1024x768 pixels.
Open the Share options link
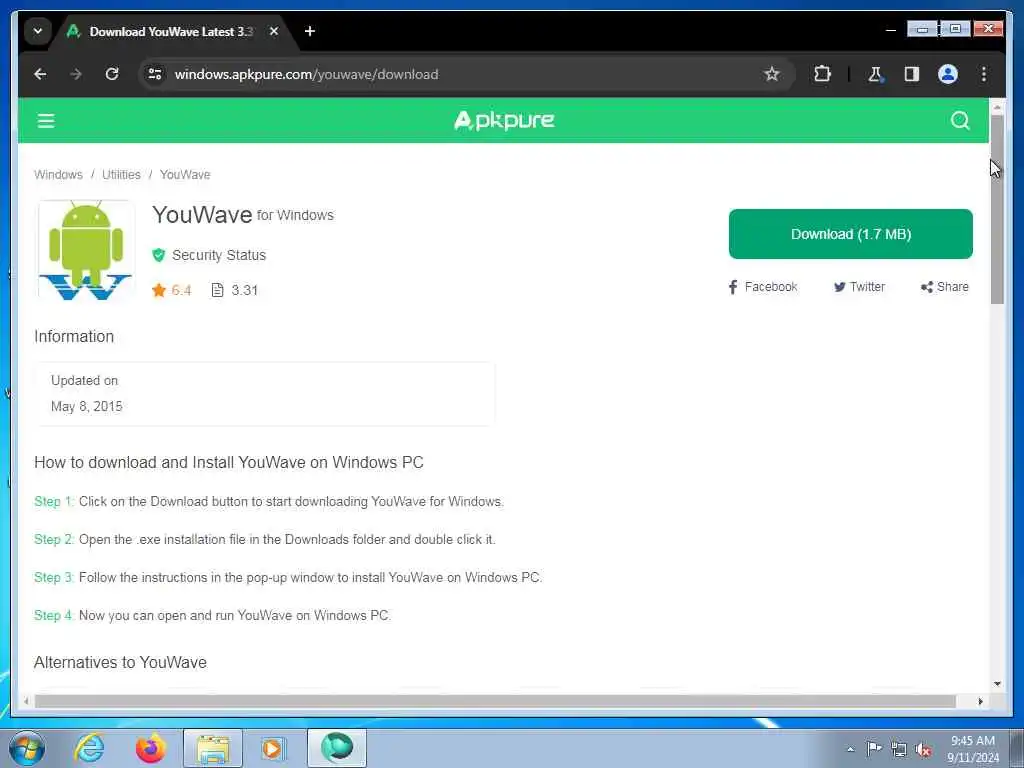944,287
